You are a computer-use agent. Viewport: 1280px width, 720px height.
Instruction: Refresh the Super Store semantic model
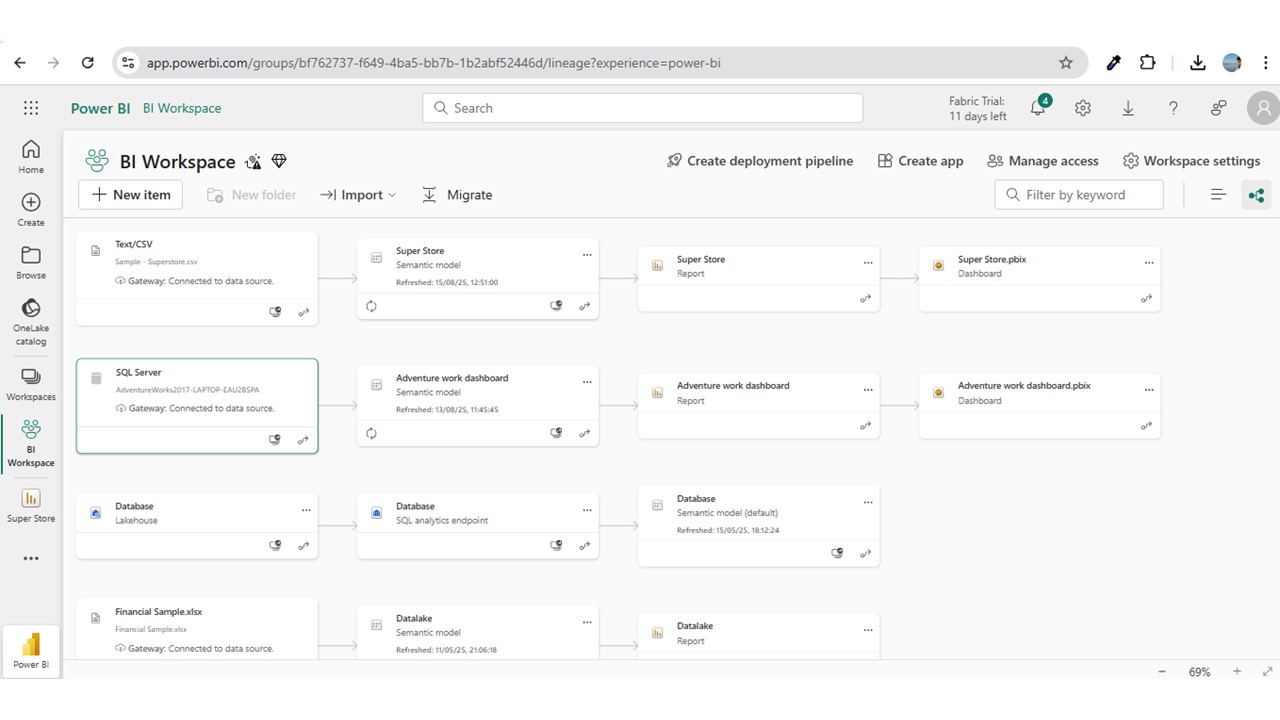tap(371, 306)
